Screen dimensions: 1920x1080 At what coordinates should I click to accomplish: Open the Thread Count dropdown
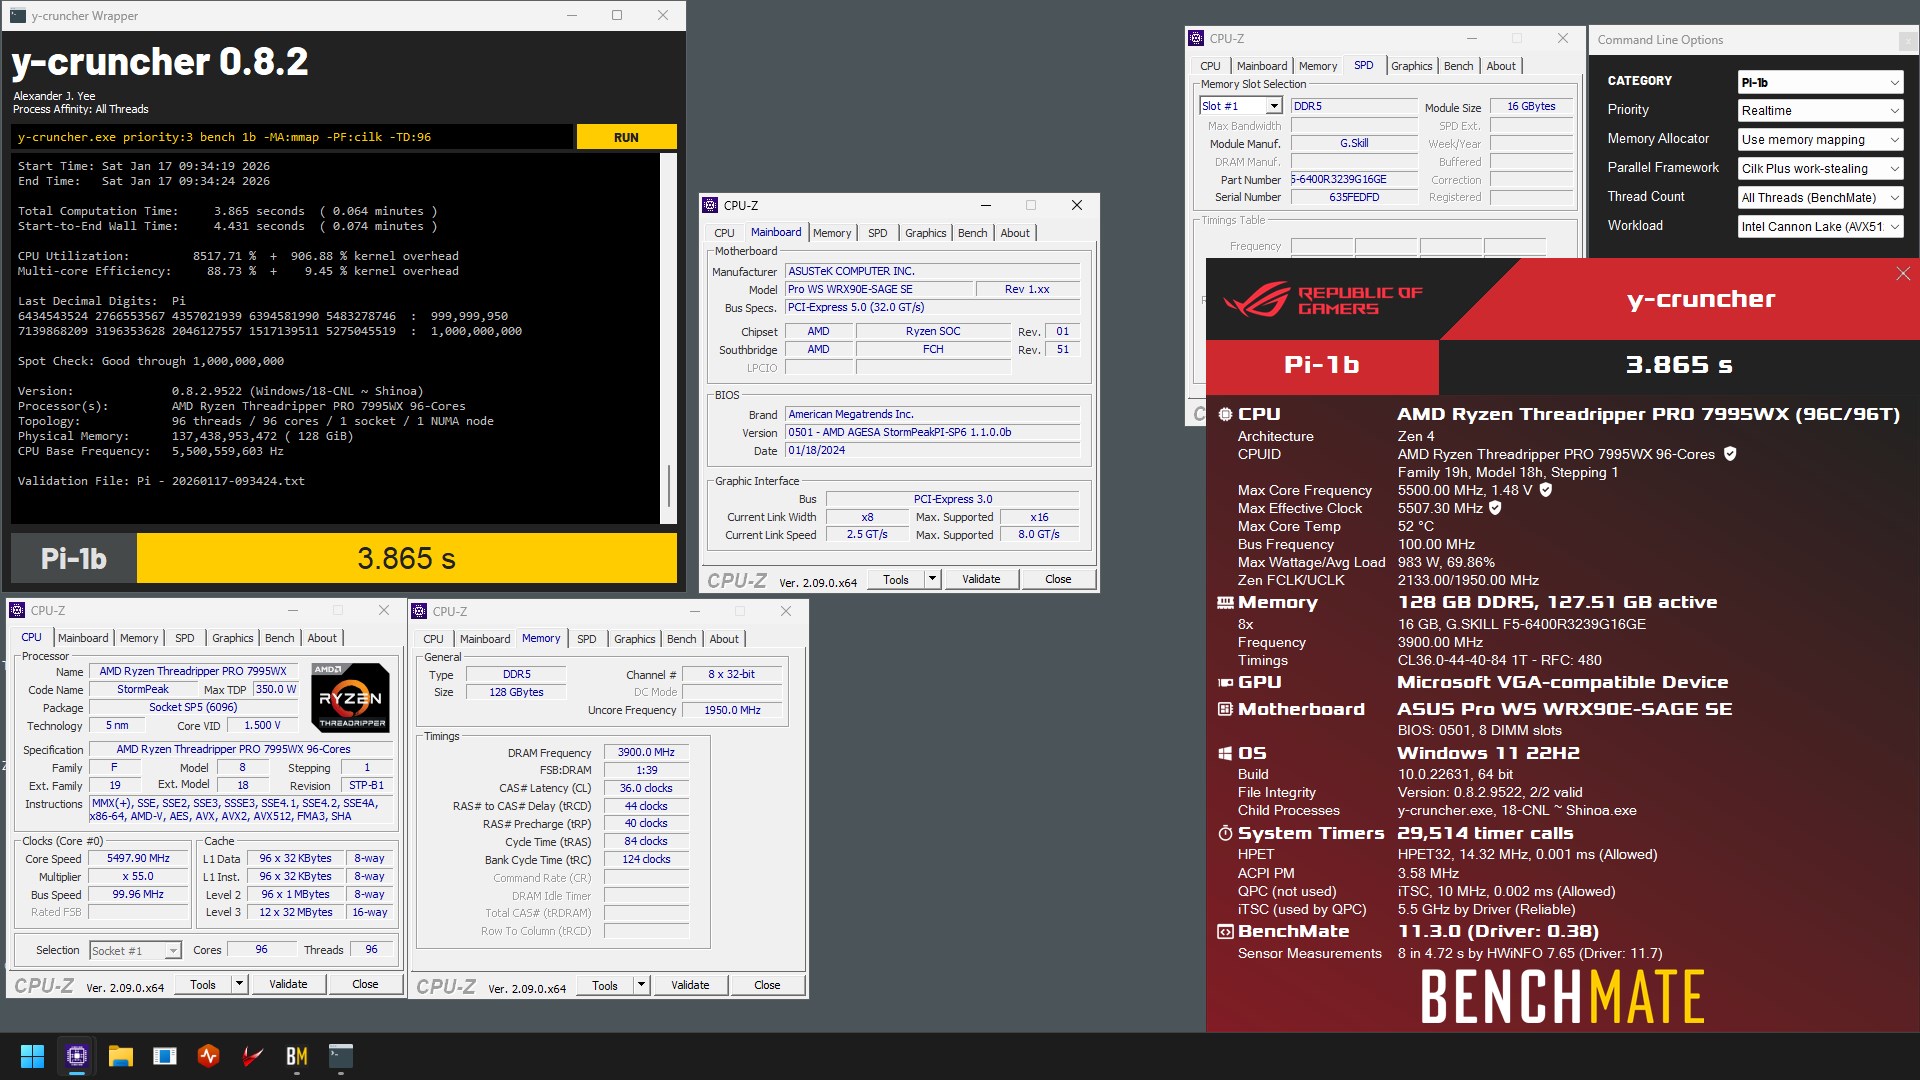pyautogui.click(x=1820, y=197)
